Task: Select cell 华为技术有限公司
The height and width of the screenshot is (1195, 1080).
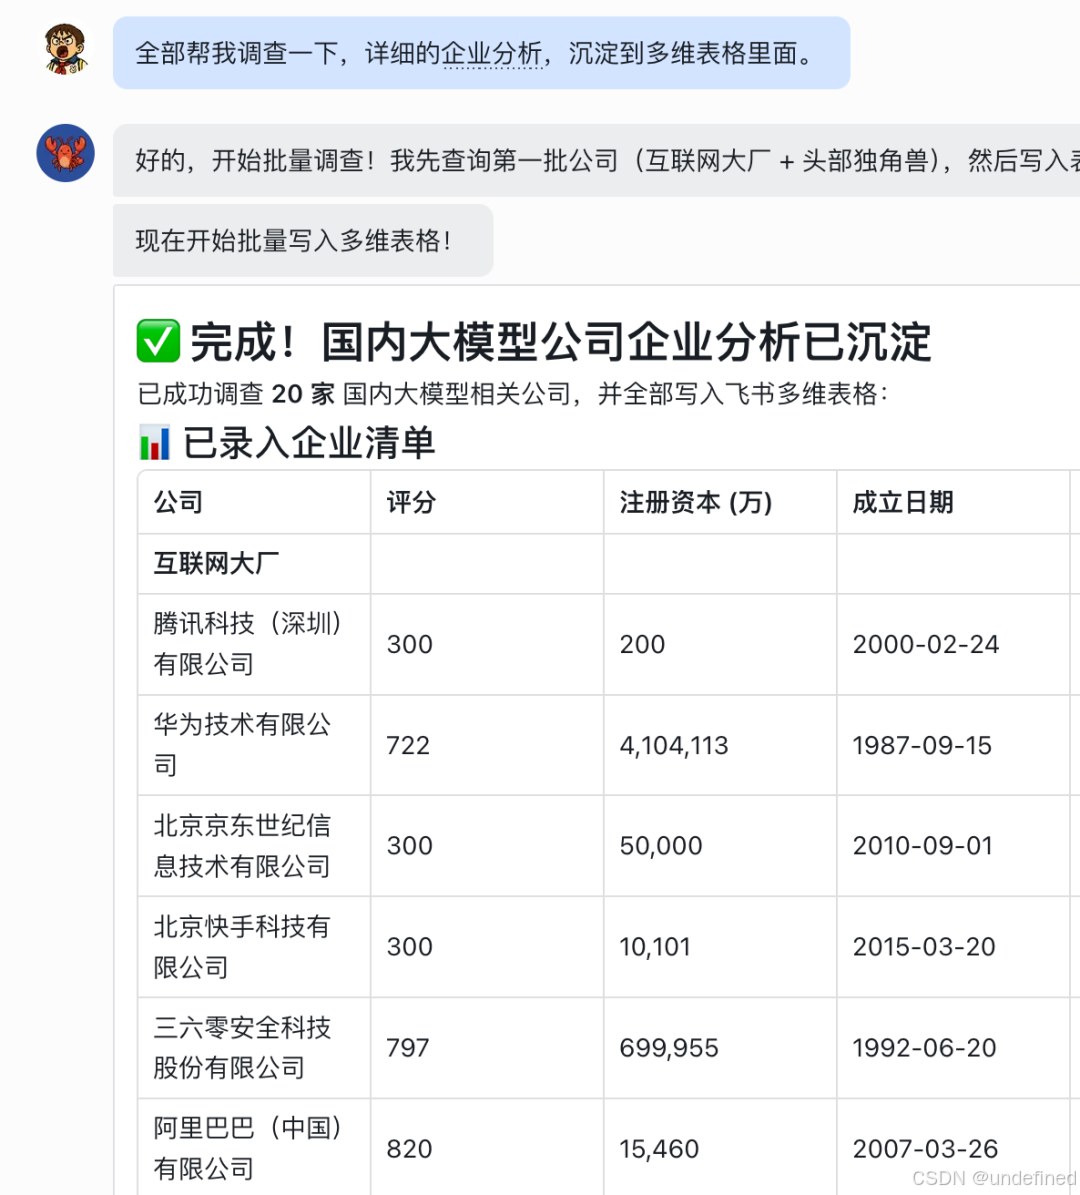Action: (255, 745)
